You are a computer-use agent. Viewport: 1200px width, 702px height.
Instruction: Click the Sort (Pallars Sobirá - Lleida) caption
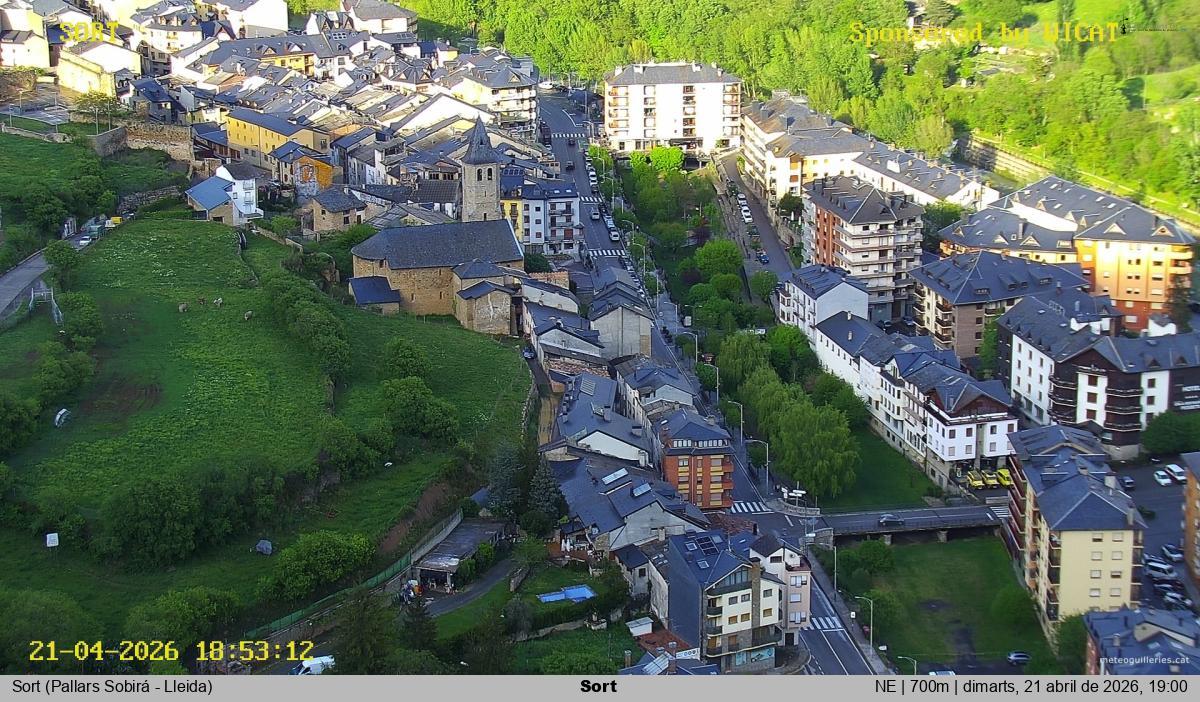click(112, 687)
